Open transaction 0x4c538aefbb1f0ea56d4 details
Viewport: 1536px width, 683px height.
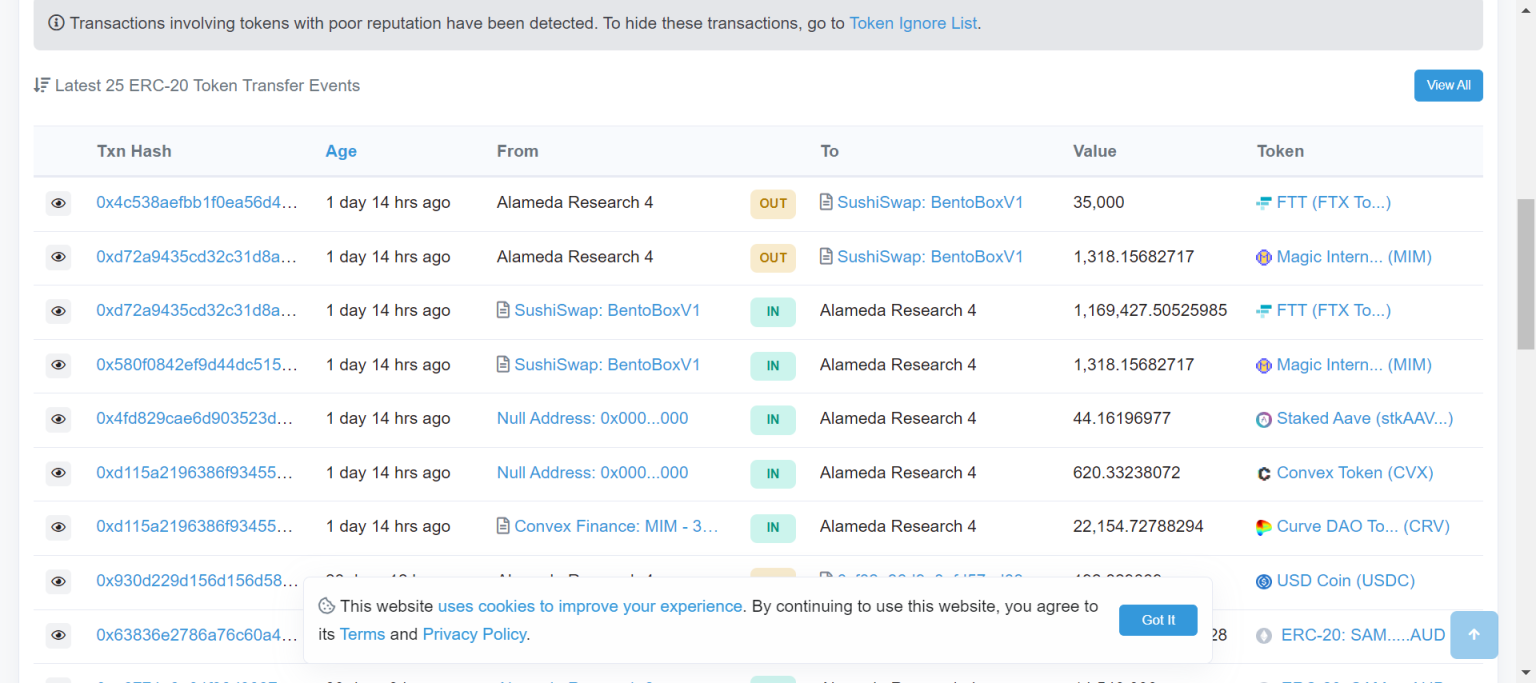(194, 202)
